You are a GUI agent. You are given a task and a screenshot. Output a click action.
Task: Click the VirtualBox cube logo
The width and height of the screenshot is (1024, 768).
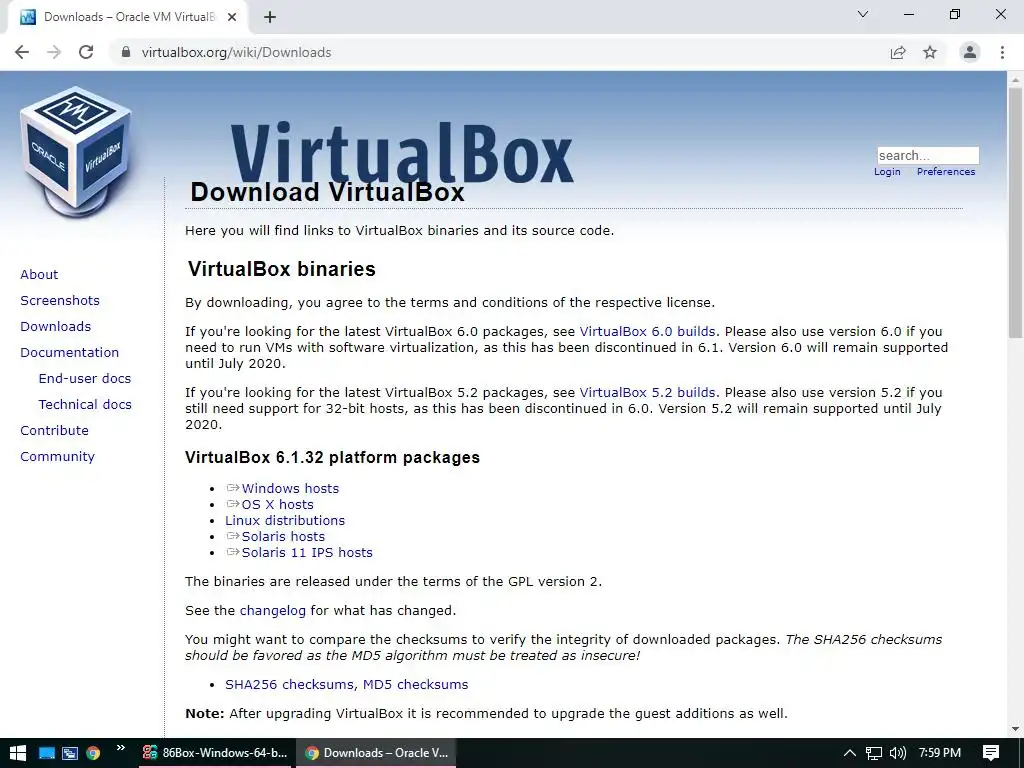(76, 152)
